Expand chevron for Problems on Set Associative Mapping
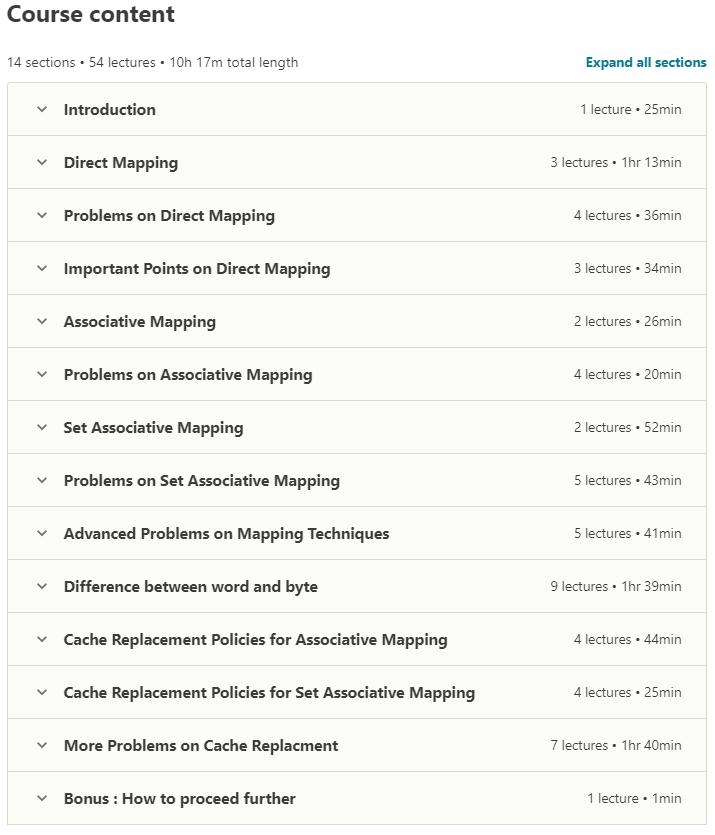Viewport: 715px width, 835px height. pyautogui.click(x=42, y=480)
